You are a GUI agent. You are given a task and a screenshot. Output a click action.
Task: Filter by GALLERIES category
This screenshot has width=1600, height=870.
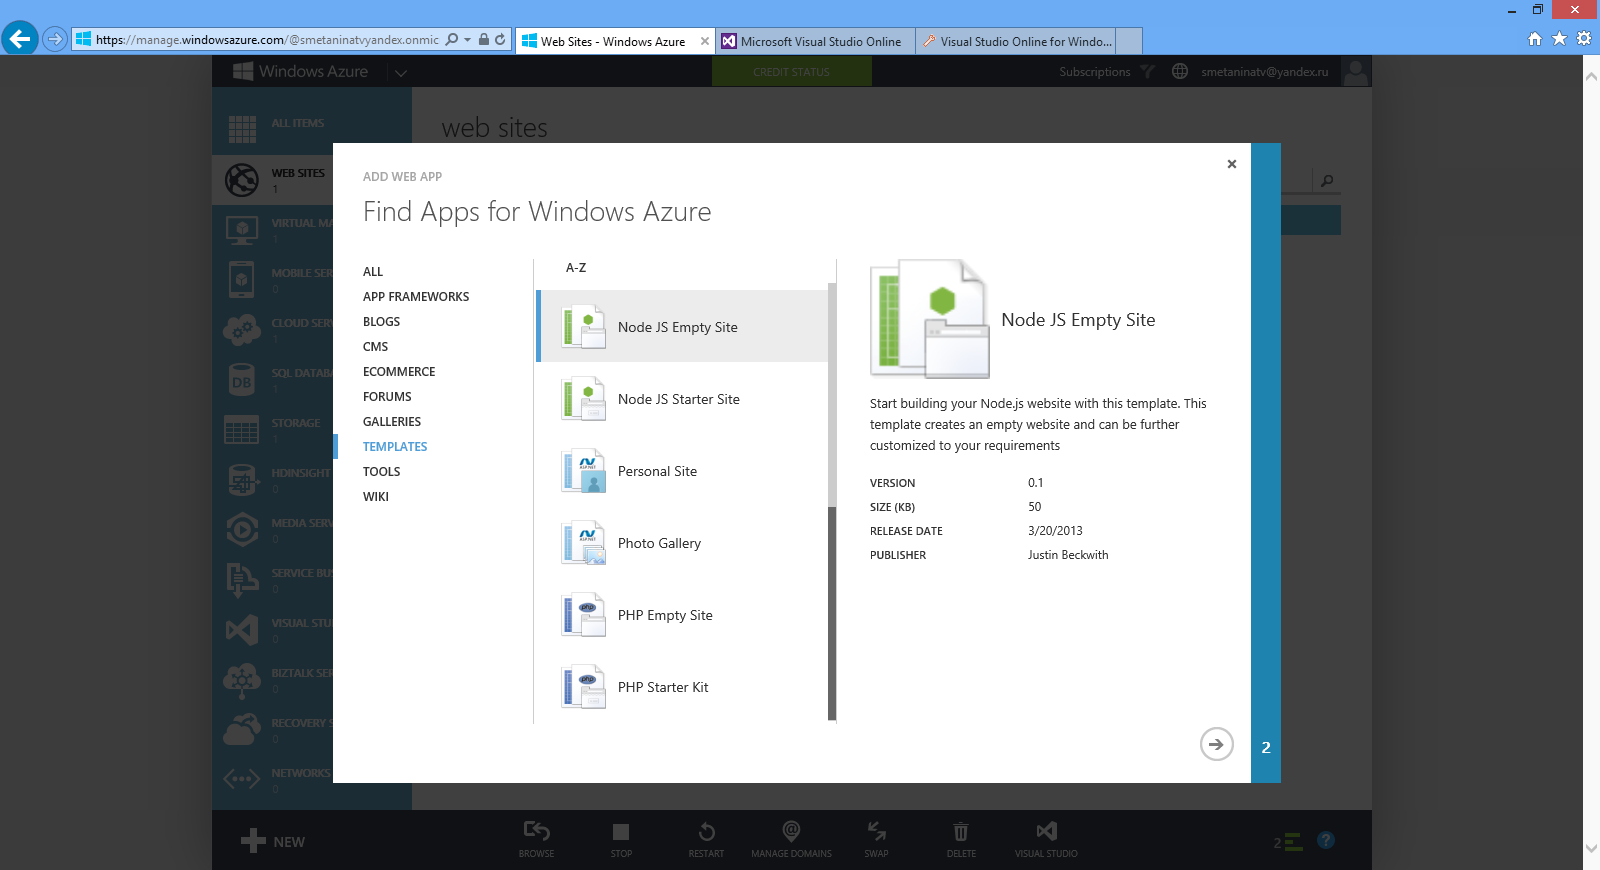tap(392, 422)
